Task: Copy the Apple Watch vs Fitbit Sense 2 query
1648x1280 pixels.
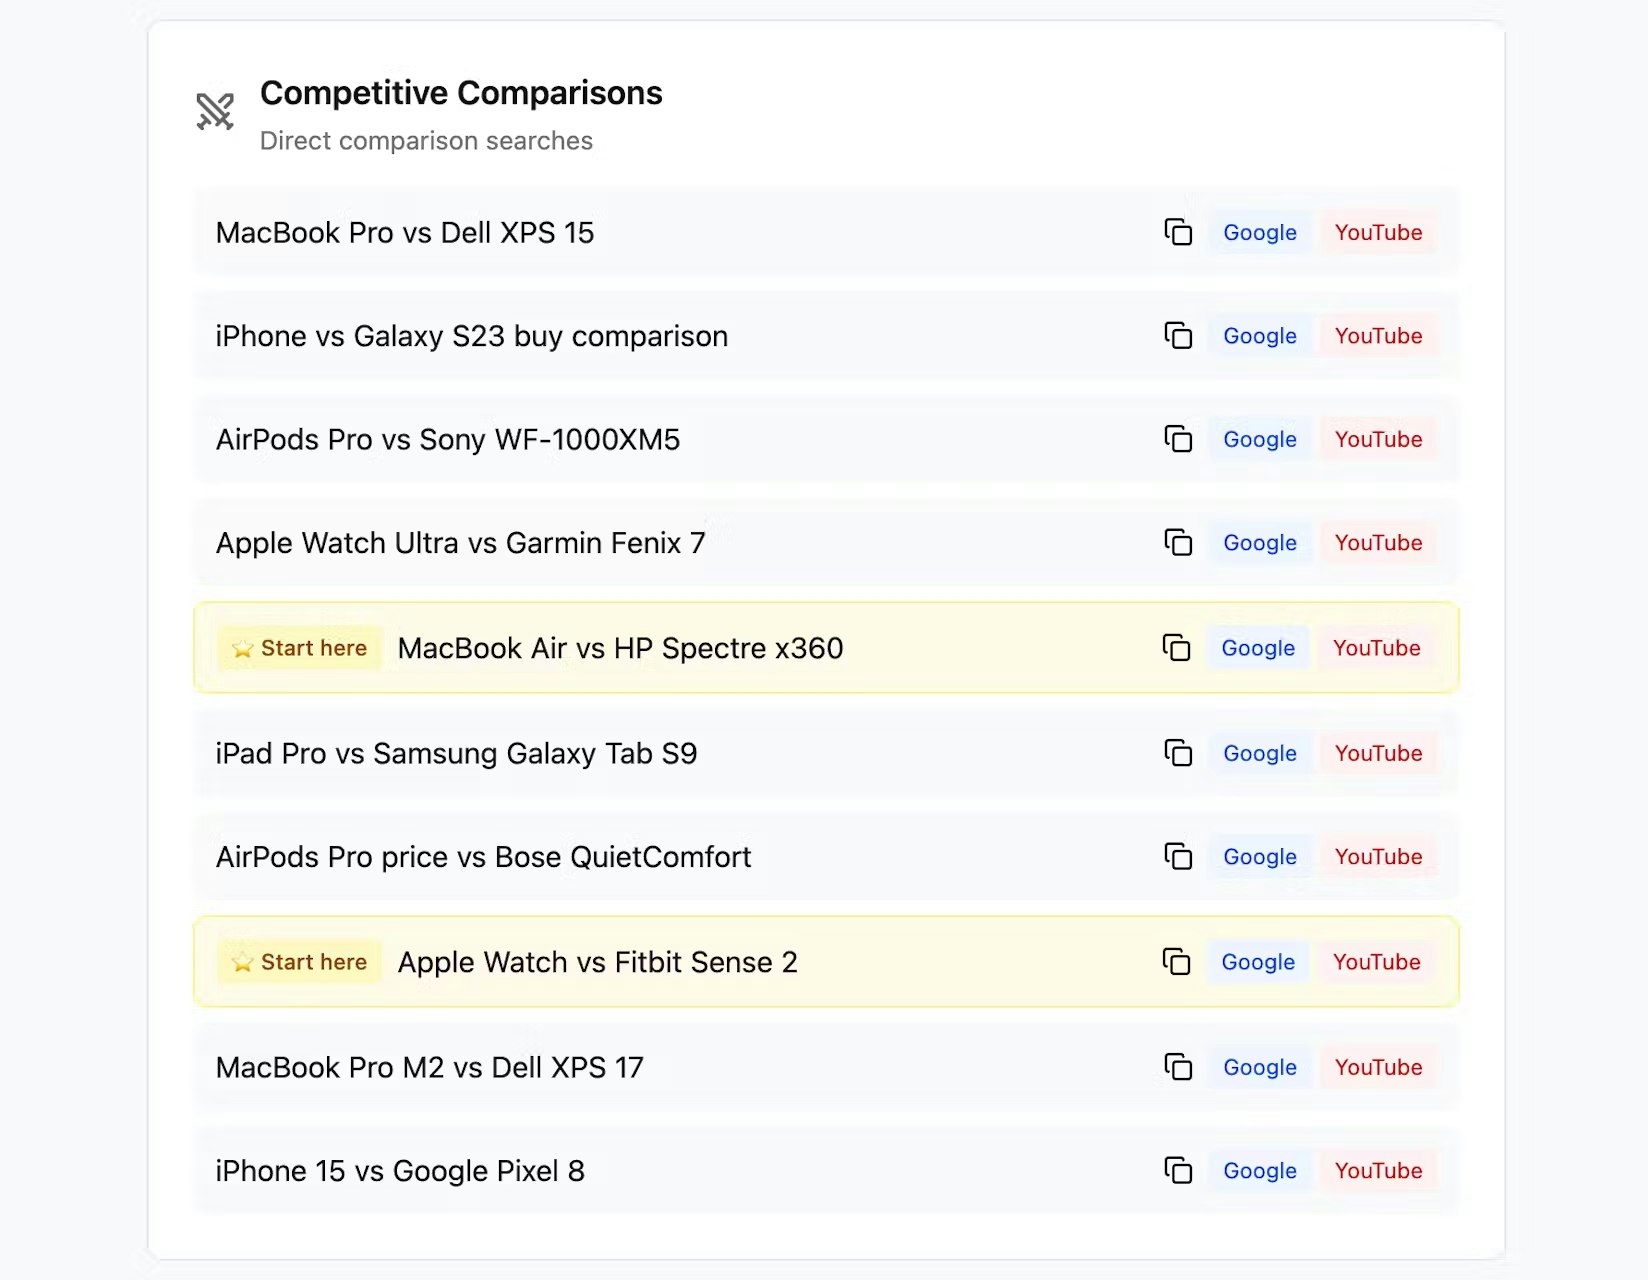Action: [1177, 962]
